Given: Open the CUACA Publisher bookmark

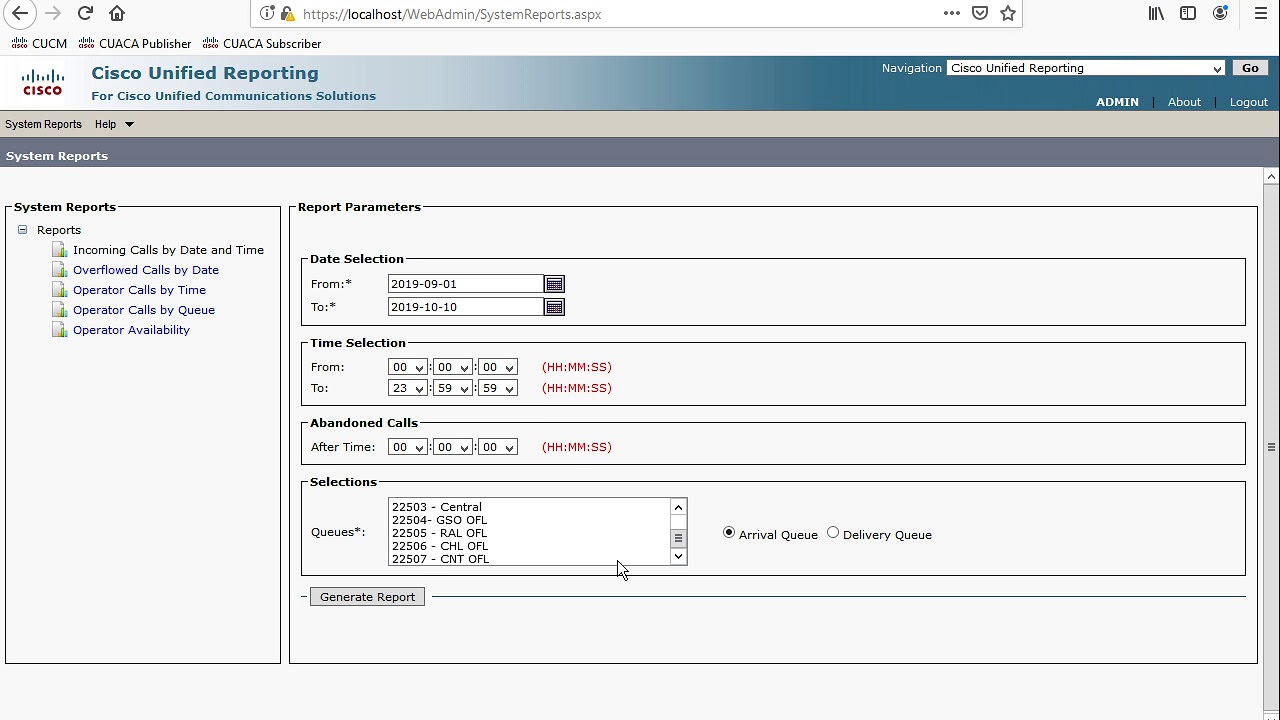Looking at the screenshot, I should (x=134, y=44).
